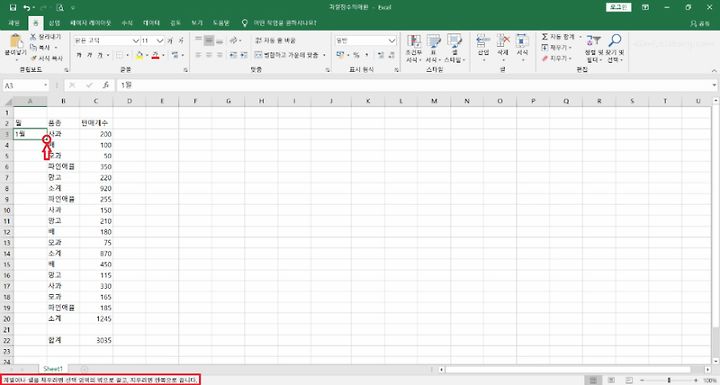Click the Share (공유) button
Screen dimensions: 720x385
point(701,23)
